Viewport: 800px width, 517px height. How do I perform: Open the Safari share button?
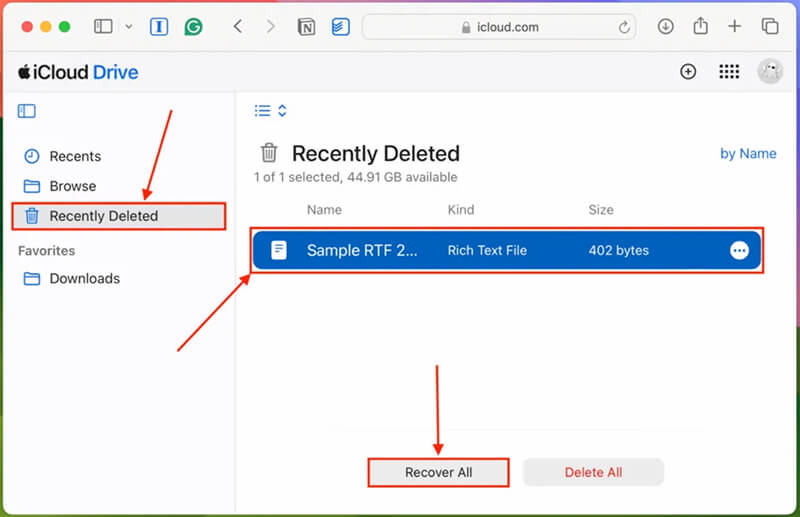click(x=701, y=26)
